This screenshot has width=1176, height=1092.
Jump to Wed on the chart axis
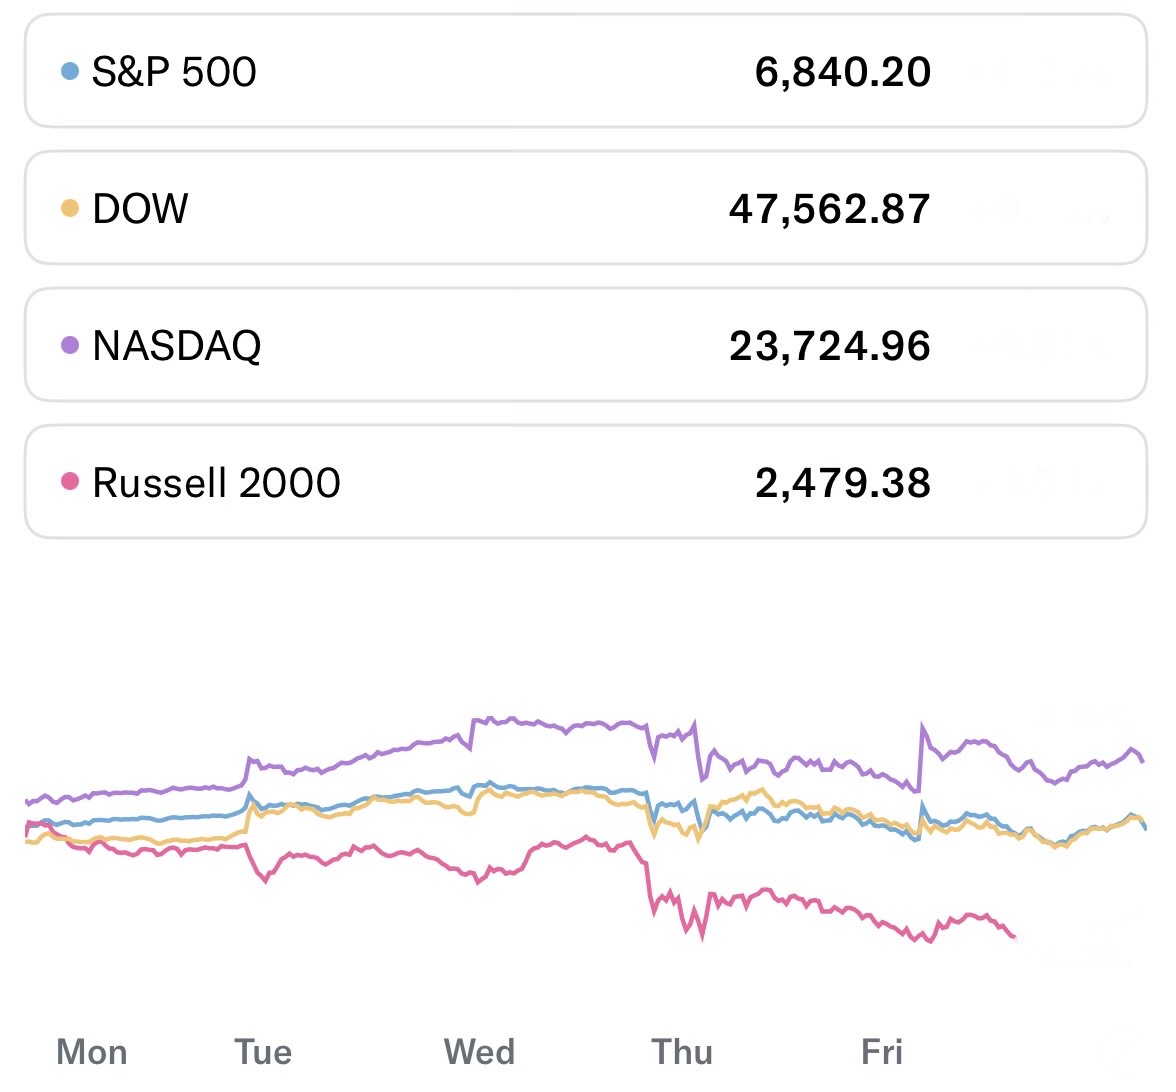point(480,1052)
